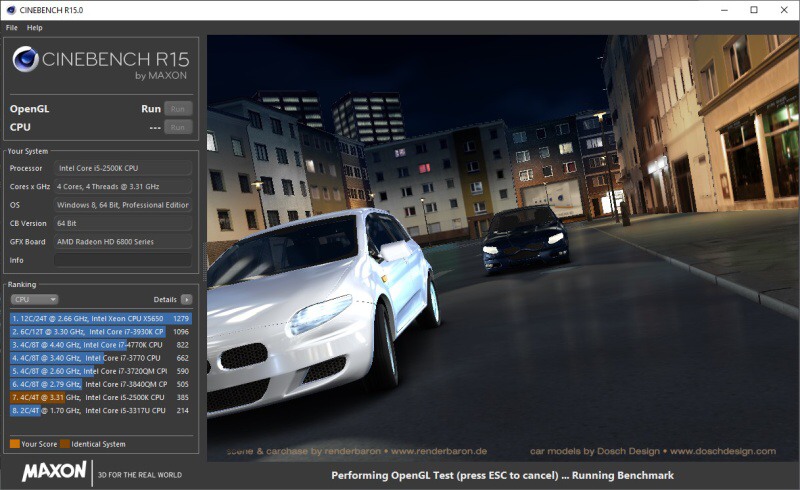Click the GFX Board AMD Radeon field
This screenshot has height=490, width=800.
[123, 241]
